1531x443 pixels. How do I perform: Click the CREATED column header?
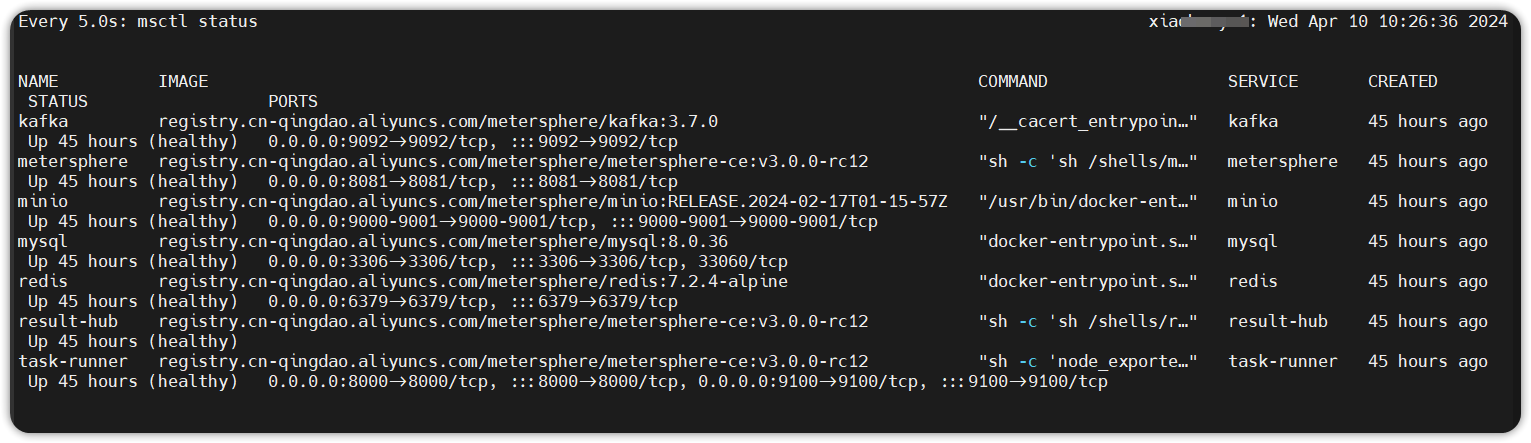tap(1403, 82)
